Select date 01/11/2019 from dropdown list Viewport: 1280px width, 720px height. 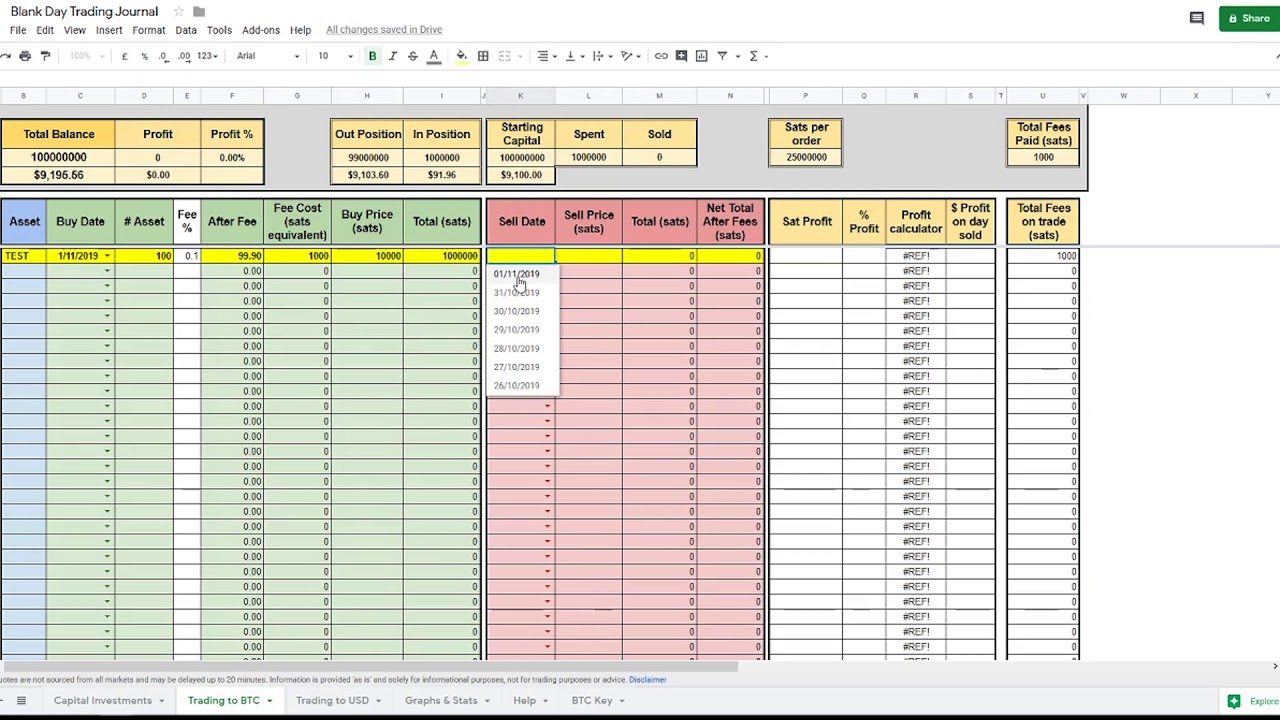coord(516,274)
